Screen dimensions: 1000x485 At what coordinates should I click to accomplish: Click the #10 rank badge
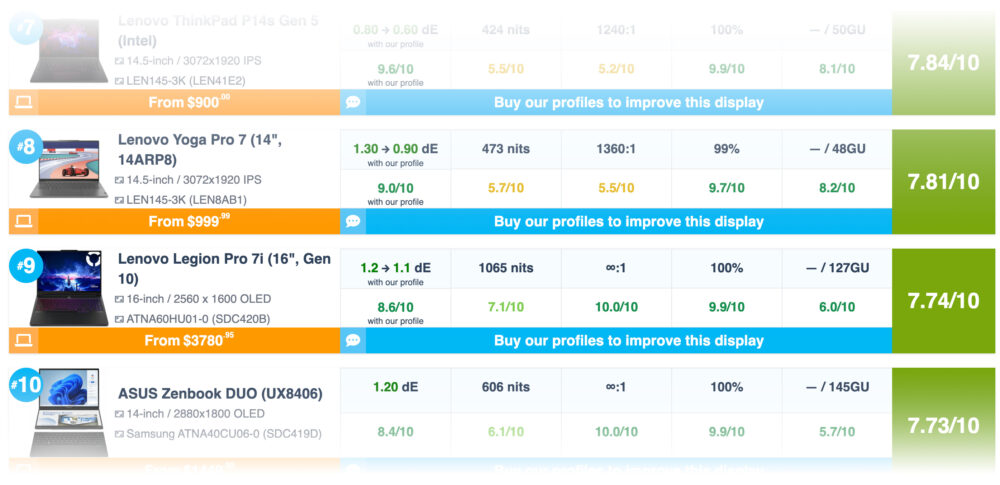point(26,385)
